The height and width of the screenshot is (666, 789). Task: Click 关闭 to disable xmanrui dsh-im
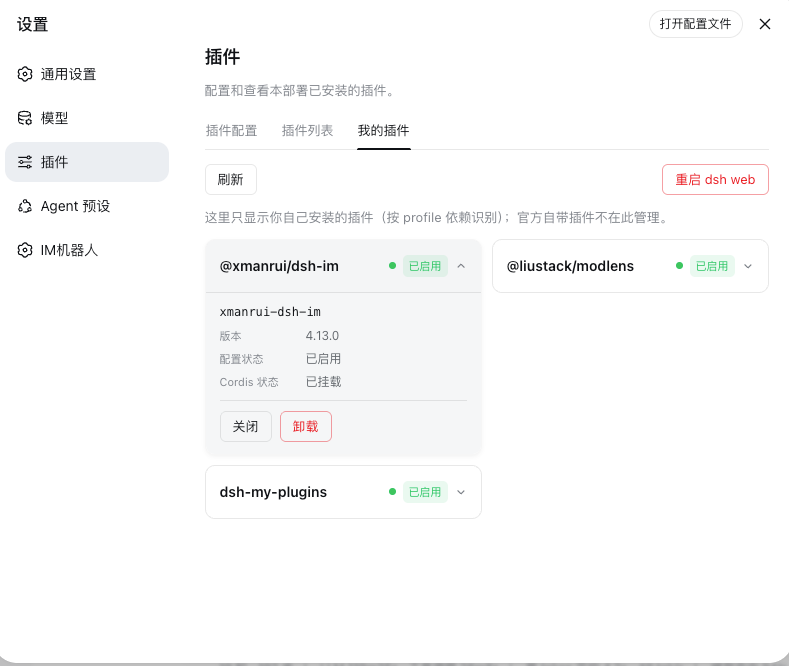[x=246, y=427]
